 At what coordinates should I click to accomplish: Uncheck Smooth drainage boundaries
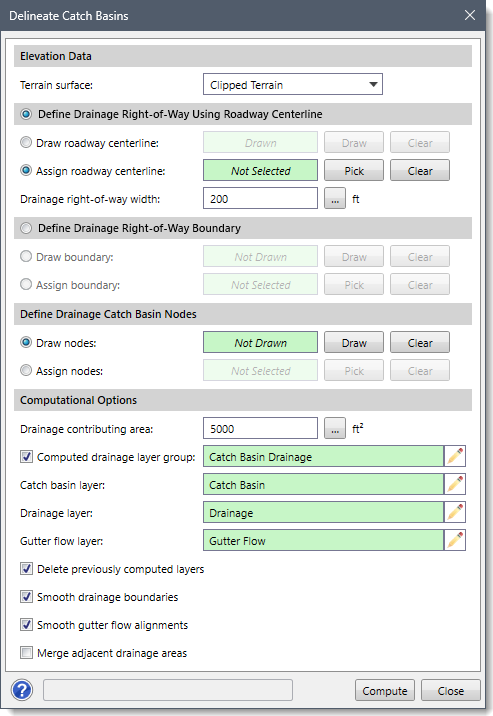pos(26,596)
